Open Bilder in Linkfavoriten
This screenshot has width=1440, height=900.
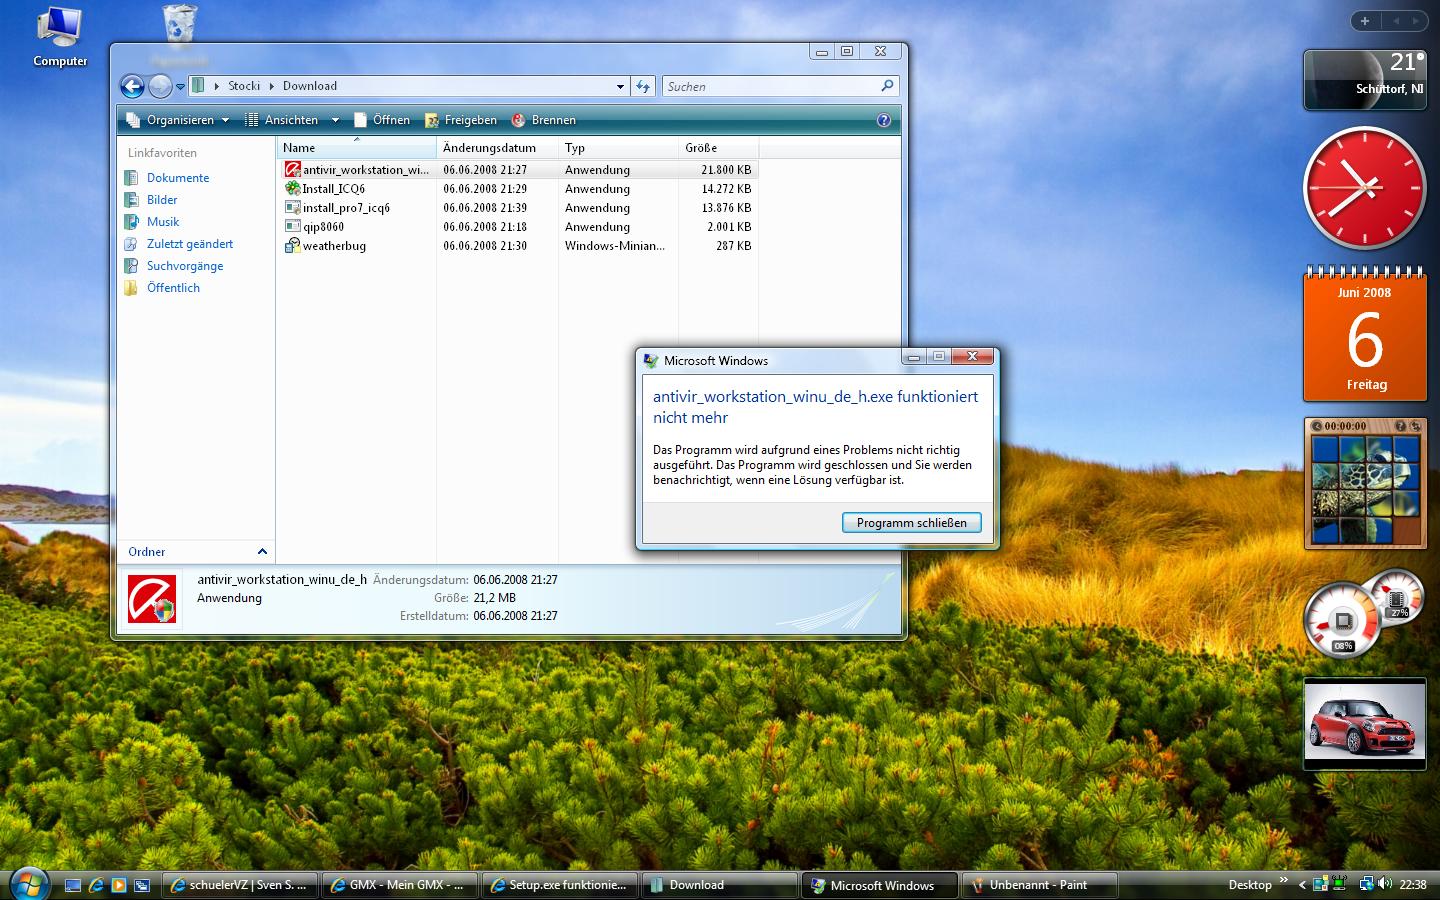tap(153, 200)
